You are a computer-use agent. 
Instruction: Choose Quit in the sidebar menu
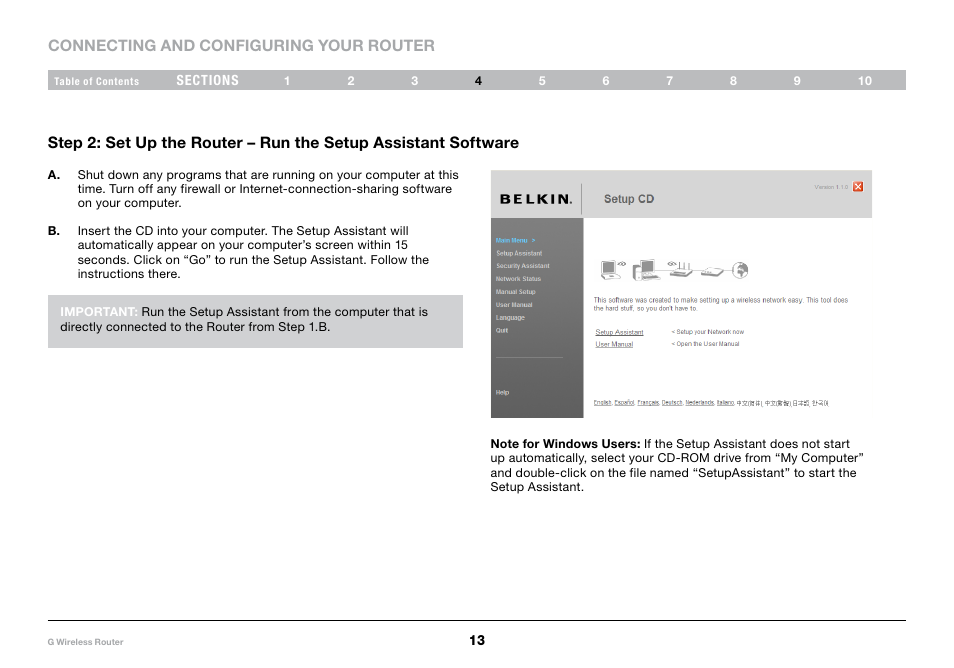[501, 330]
